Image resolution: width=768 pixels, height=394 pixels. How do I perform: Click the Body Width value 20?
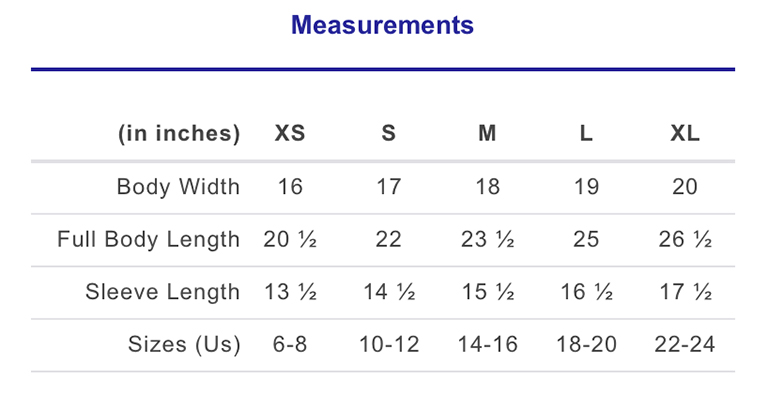pyautogui.click(x=685, y=187)
